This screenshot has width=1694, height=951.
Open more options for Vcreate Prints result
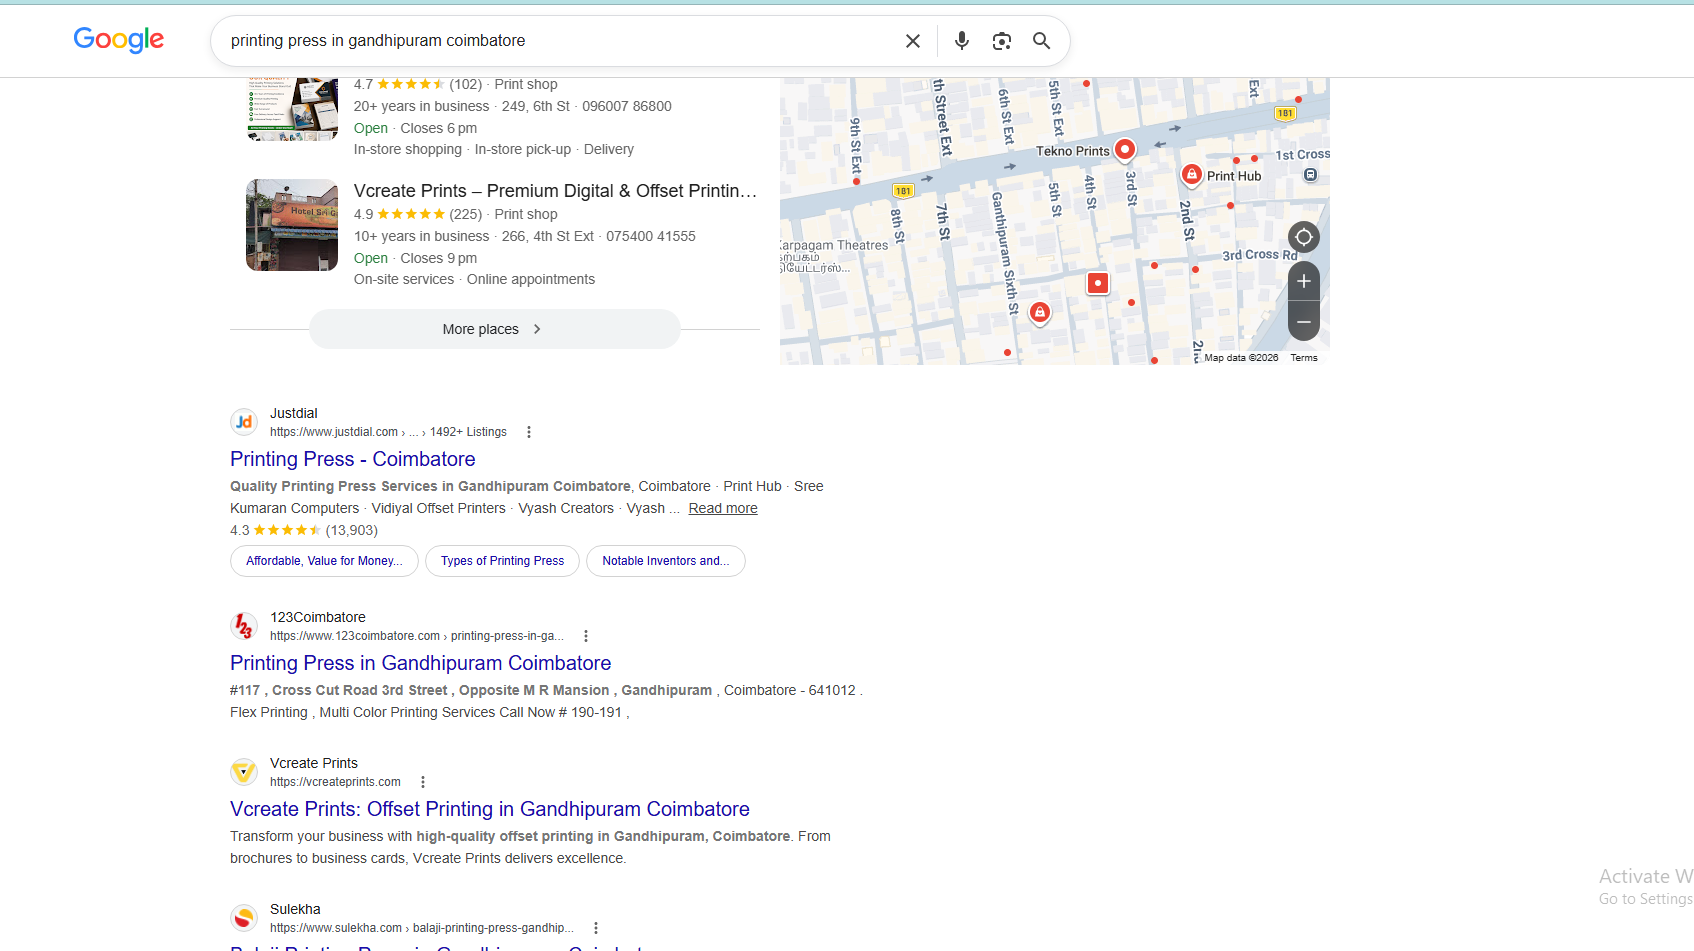(x=423, y=782)
